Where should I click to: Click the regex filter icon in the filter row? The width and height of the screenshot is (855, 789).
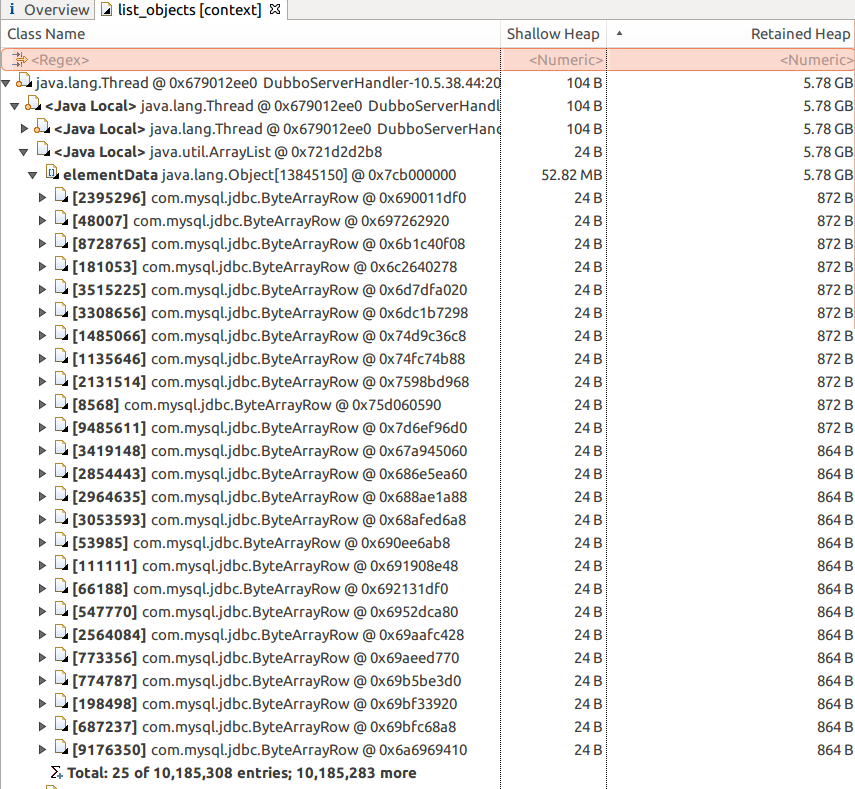(x=21, y=59)
